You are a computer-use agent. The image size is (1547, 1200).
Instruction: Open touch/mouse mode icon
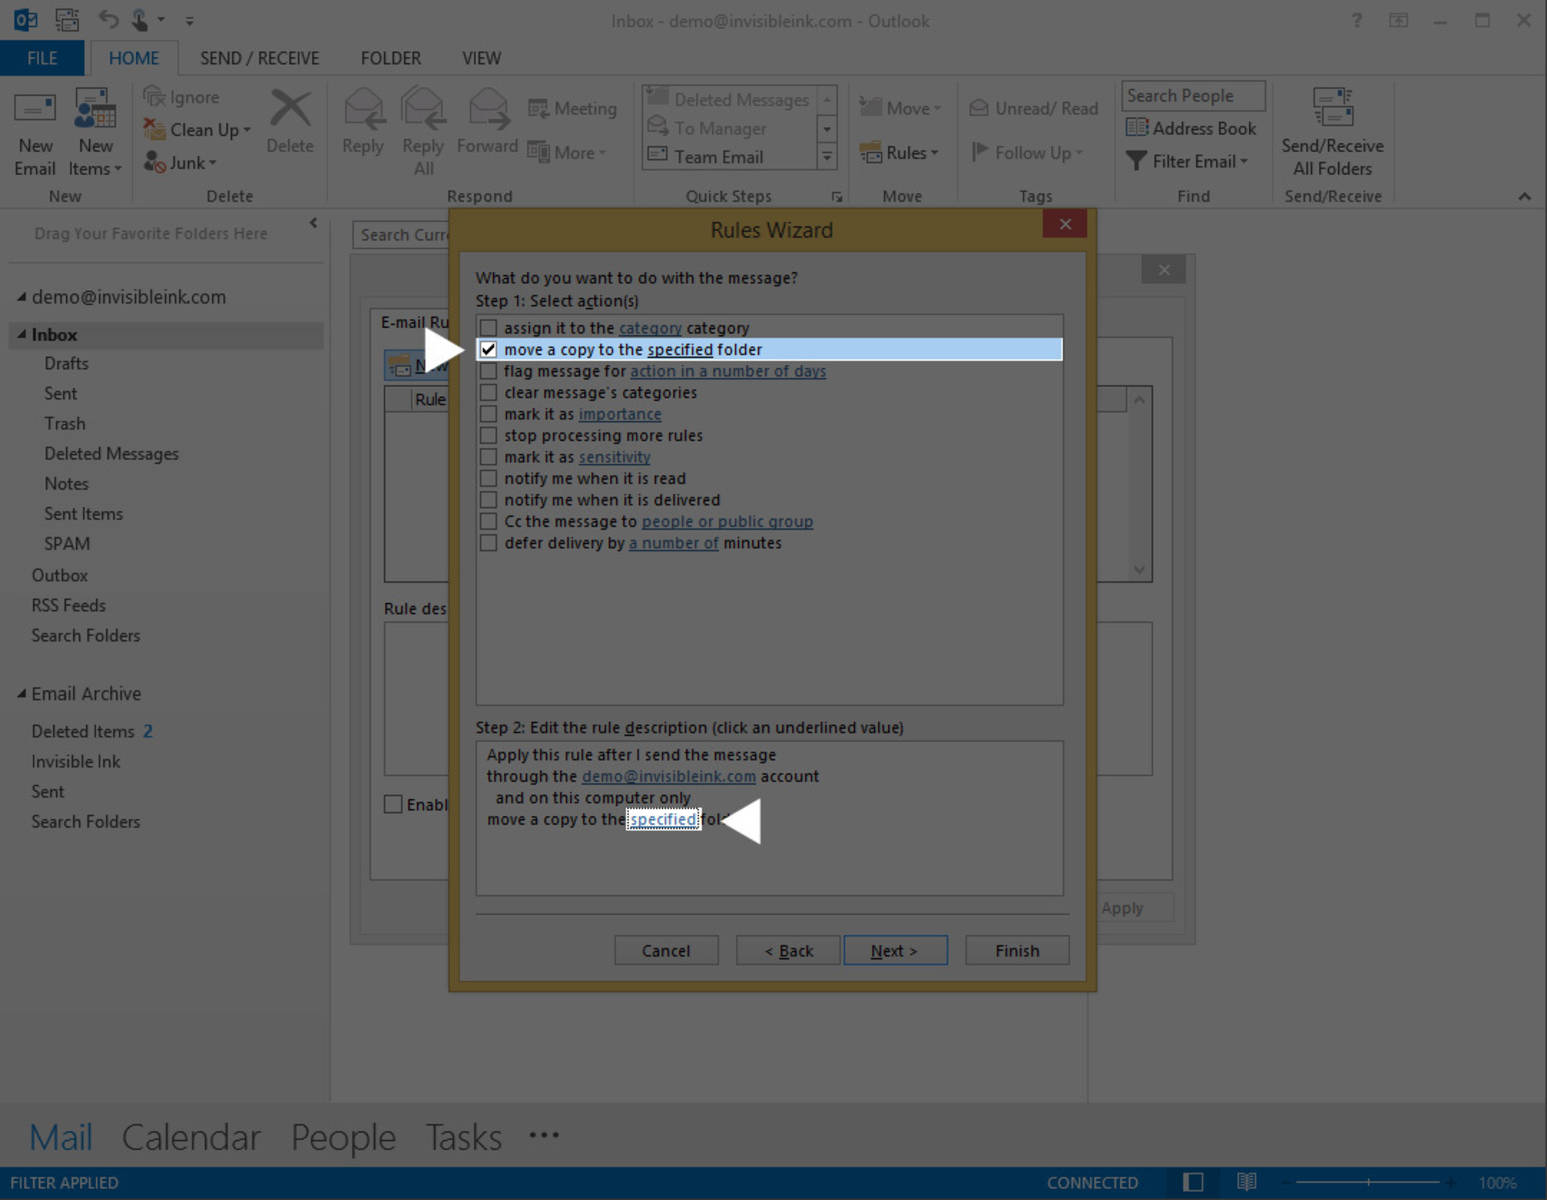click(141, 19)
